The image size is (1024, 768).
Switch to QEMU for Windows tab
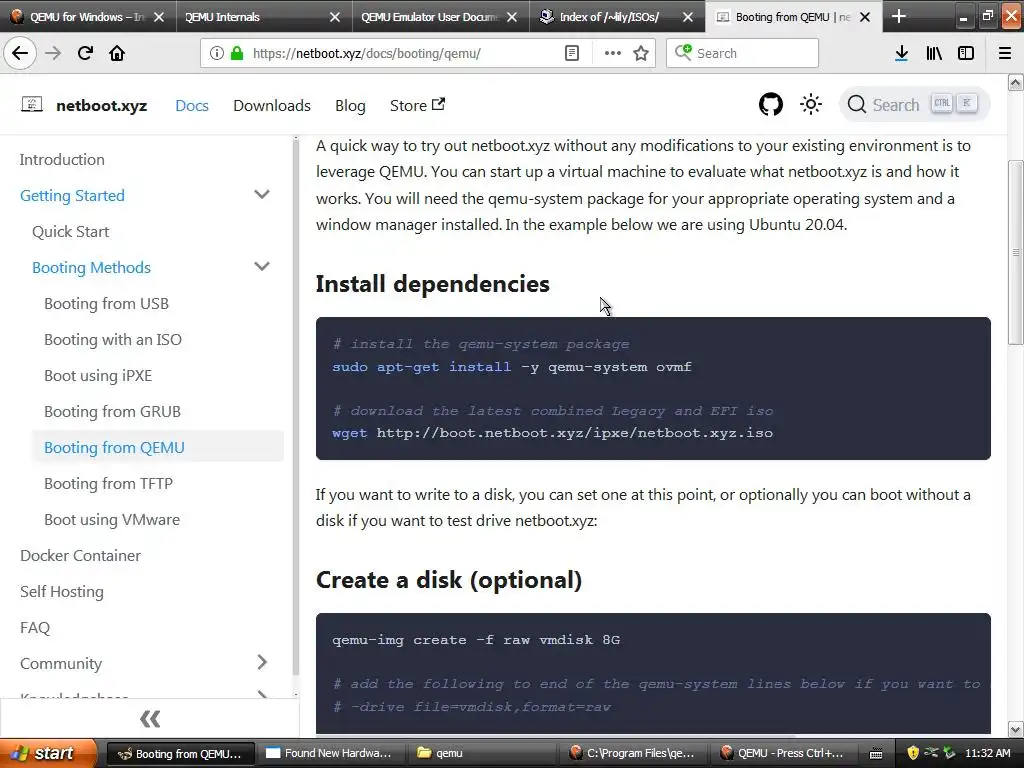point(88,17)
